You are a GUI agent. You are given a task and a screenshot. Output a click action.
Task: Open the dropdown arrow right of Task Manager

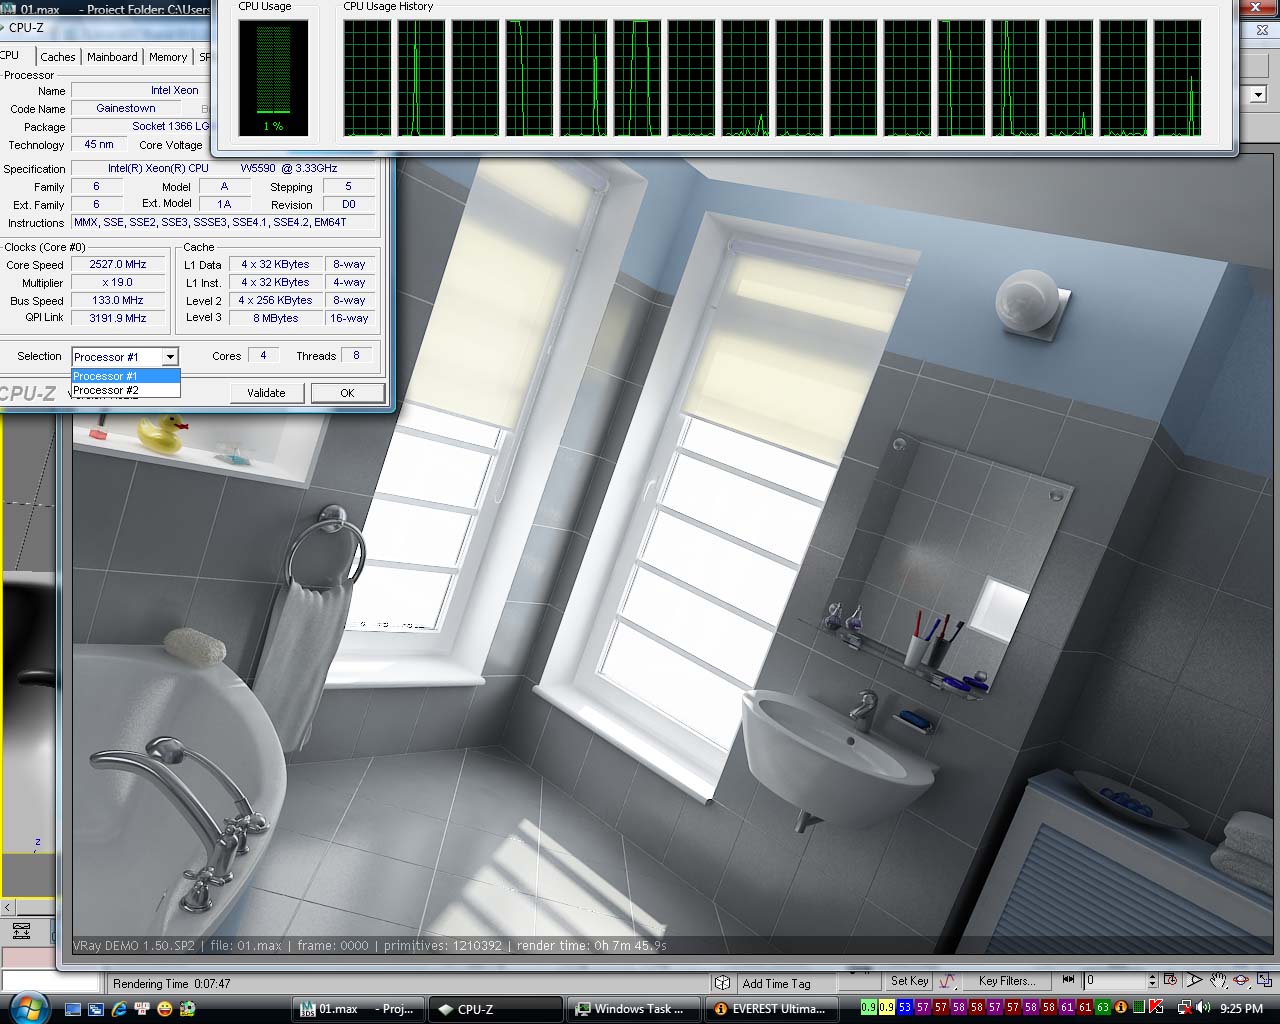1258,95
